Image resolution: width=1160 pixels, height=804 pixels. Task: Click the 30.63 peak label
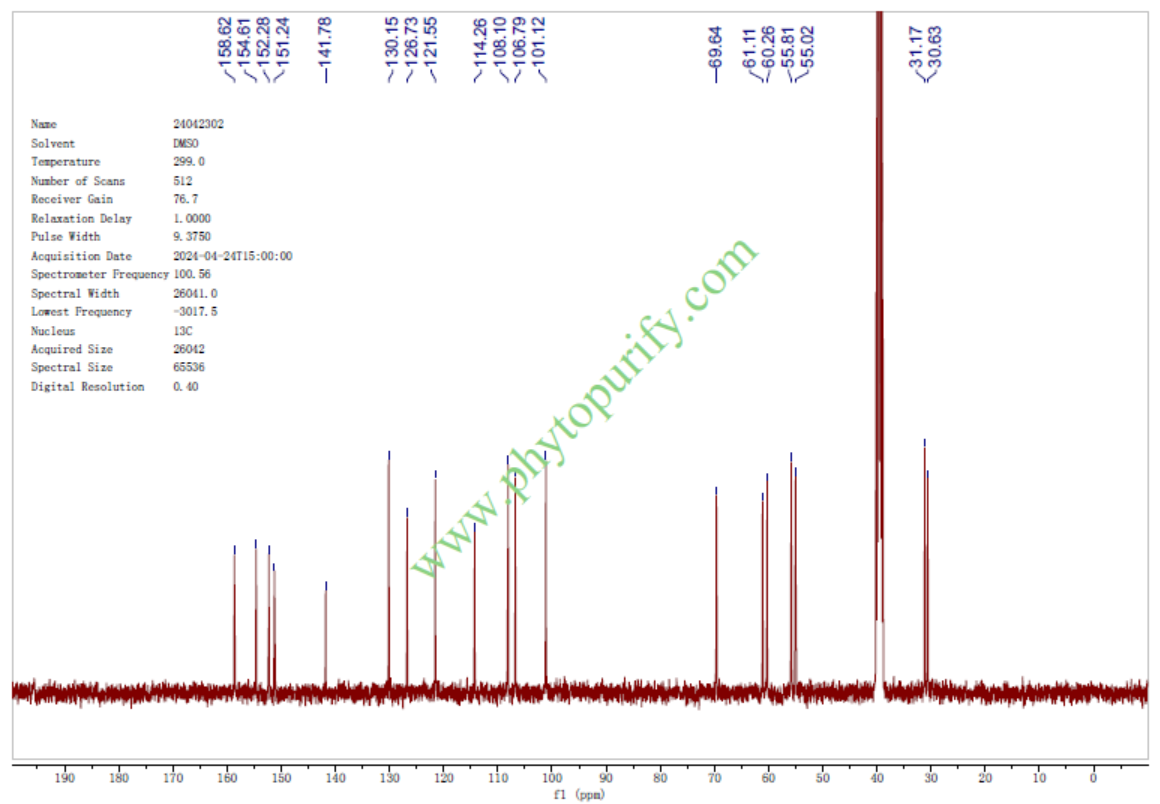[x=935, y=46]
